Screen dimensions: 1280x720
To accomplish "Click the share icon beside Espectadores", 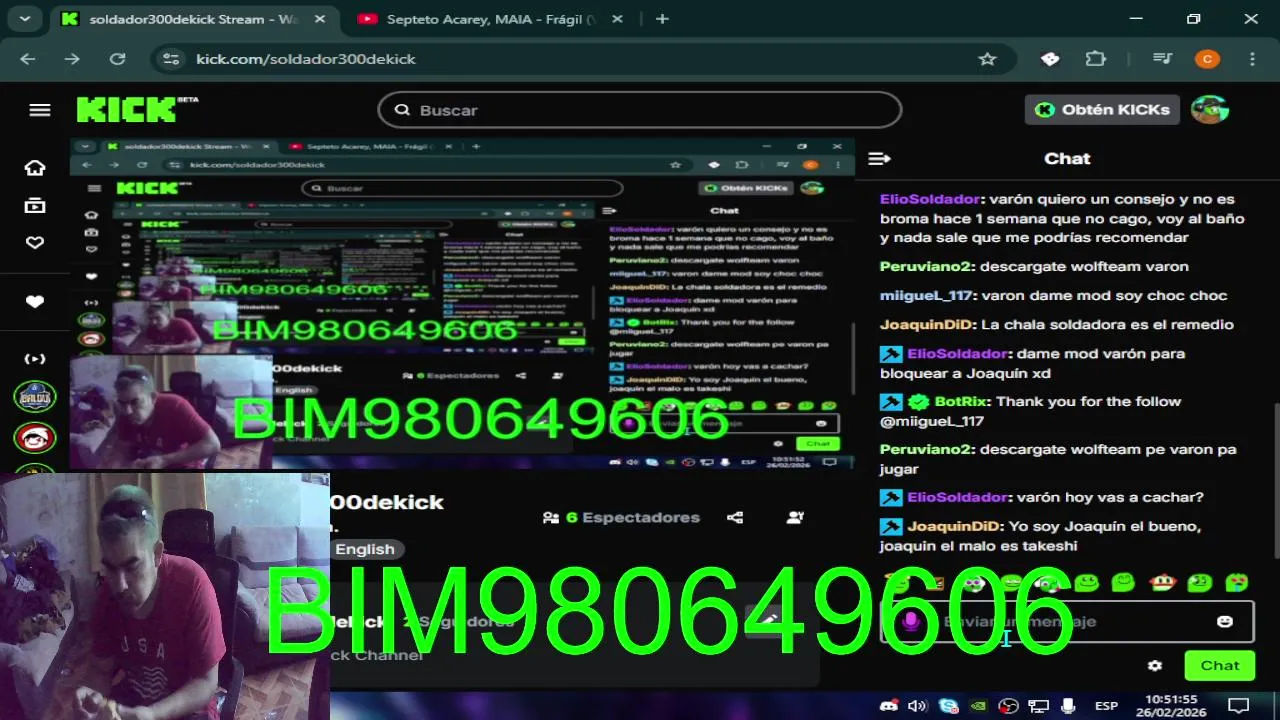I will click(x=735, y=517).
